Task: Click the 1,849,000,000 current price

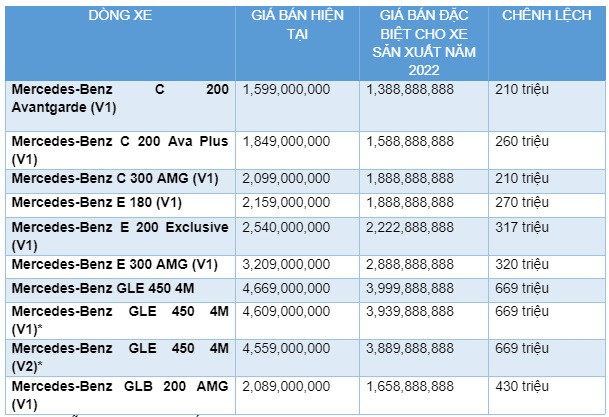Action: [x=286, y=141]
